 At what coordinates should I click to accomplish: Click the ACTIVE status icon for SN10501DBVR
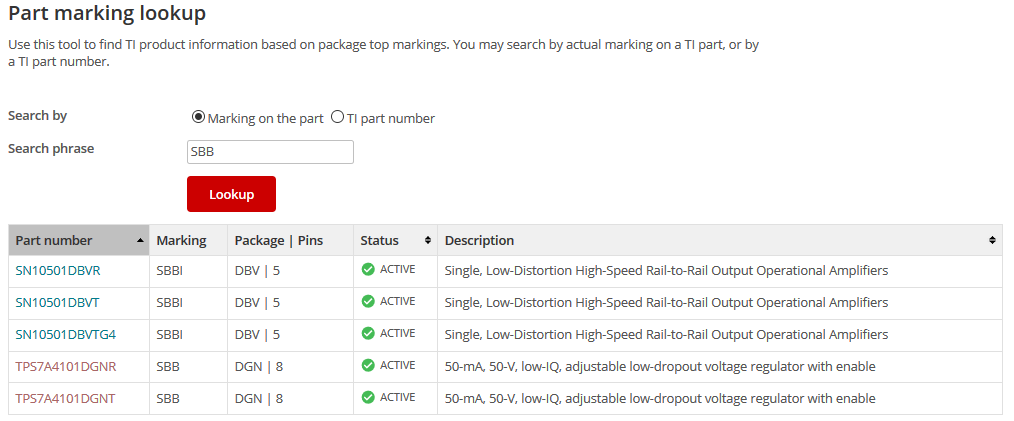tap(368, 270)
